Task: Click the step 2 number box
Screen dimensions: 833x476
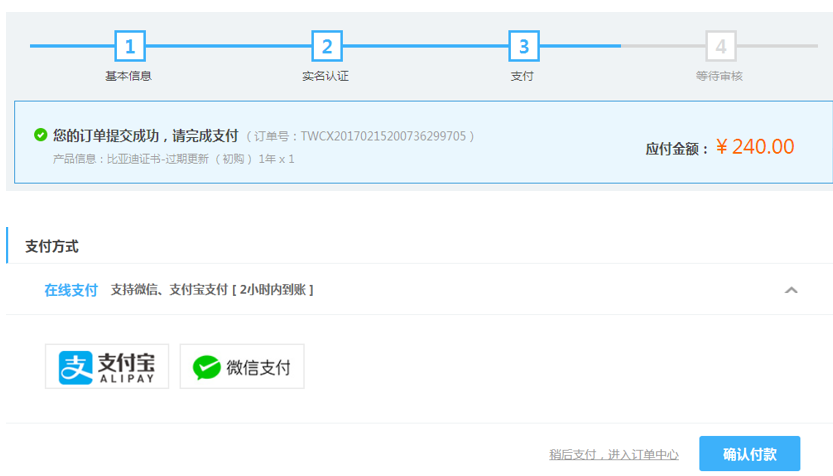Action: [326, 46]
